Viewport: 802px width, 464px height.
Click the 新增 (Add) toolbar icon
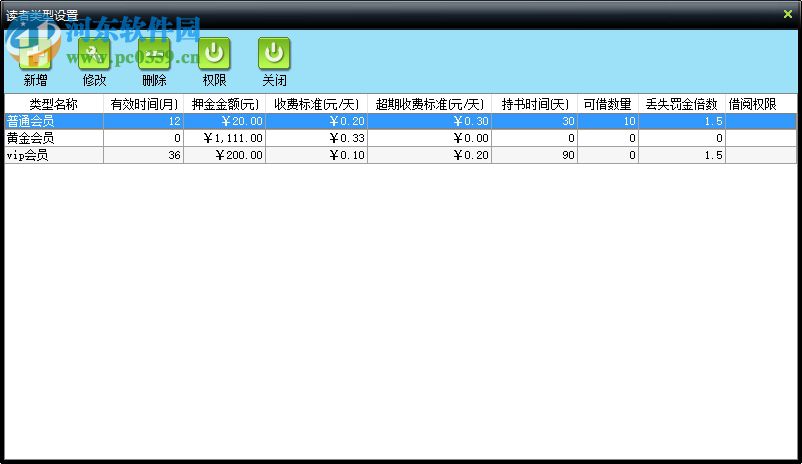pyautogui.click(x=35, y=53)
